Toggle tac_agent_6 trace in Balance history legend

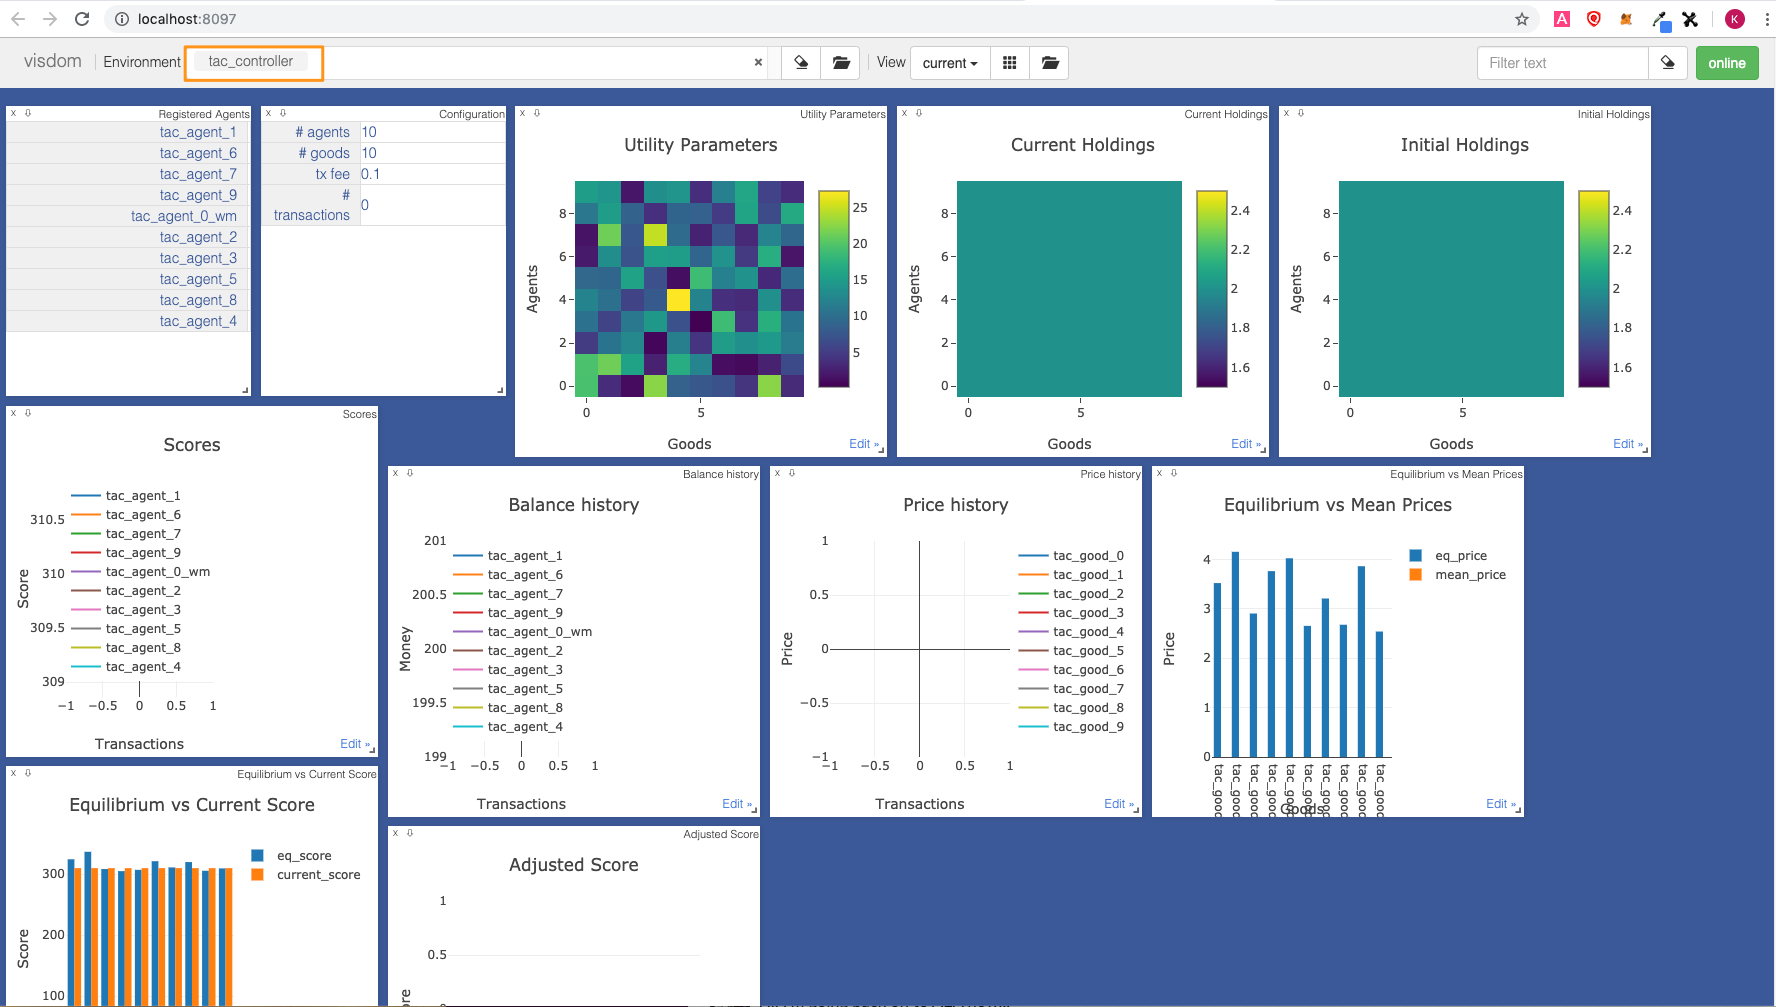pos(509,575)
